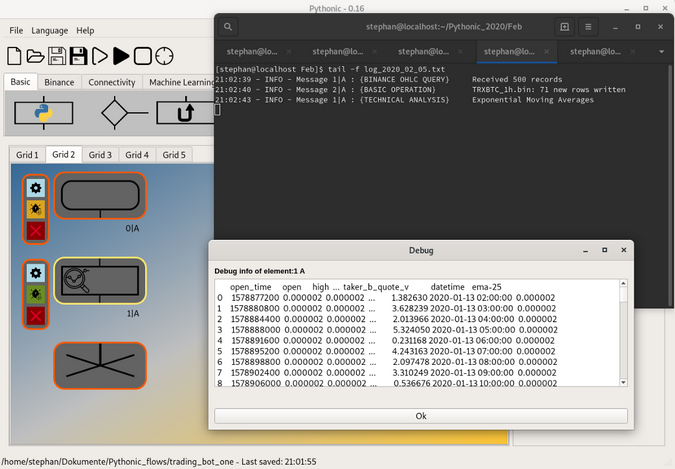Click the crosshair target icon in toolbar
This screenshot has height=469, width=675.
165,56
